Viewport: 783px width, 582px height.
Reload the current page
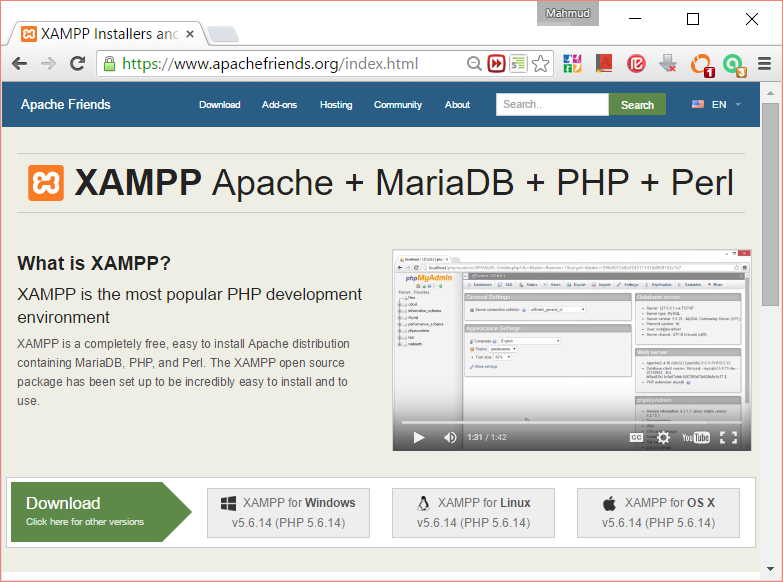77,63
